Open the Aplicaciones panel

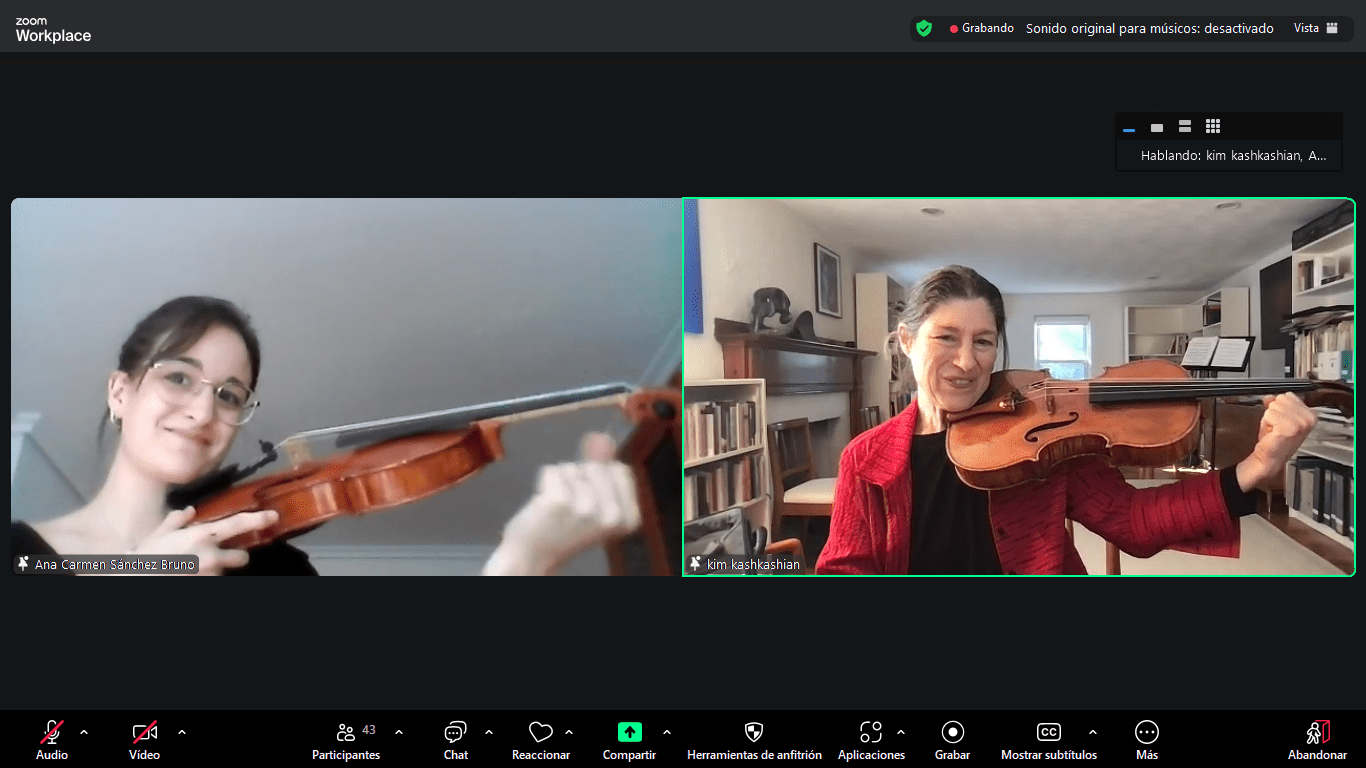click(x=869, y=731)
